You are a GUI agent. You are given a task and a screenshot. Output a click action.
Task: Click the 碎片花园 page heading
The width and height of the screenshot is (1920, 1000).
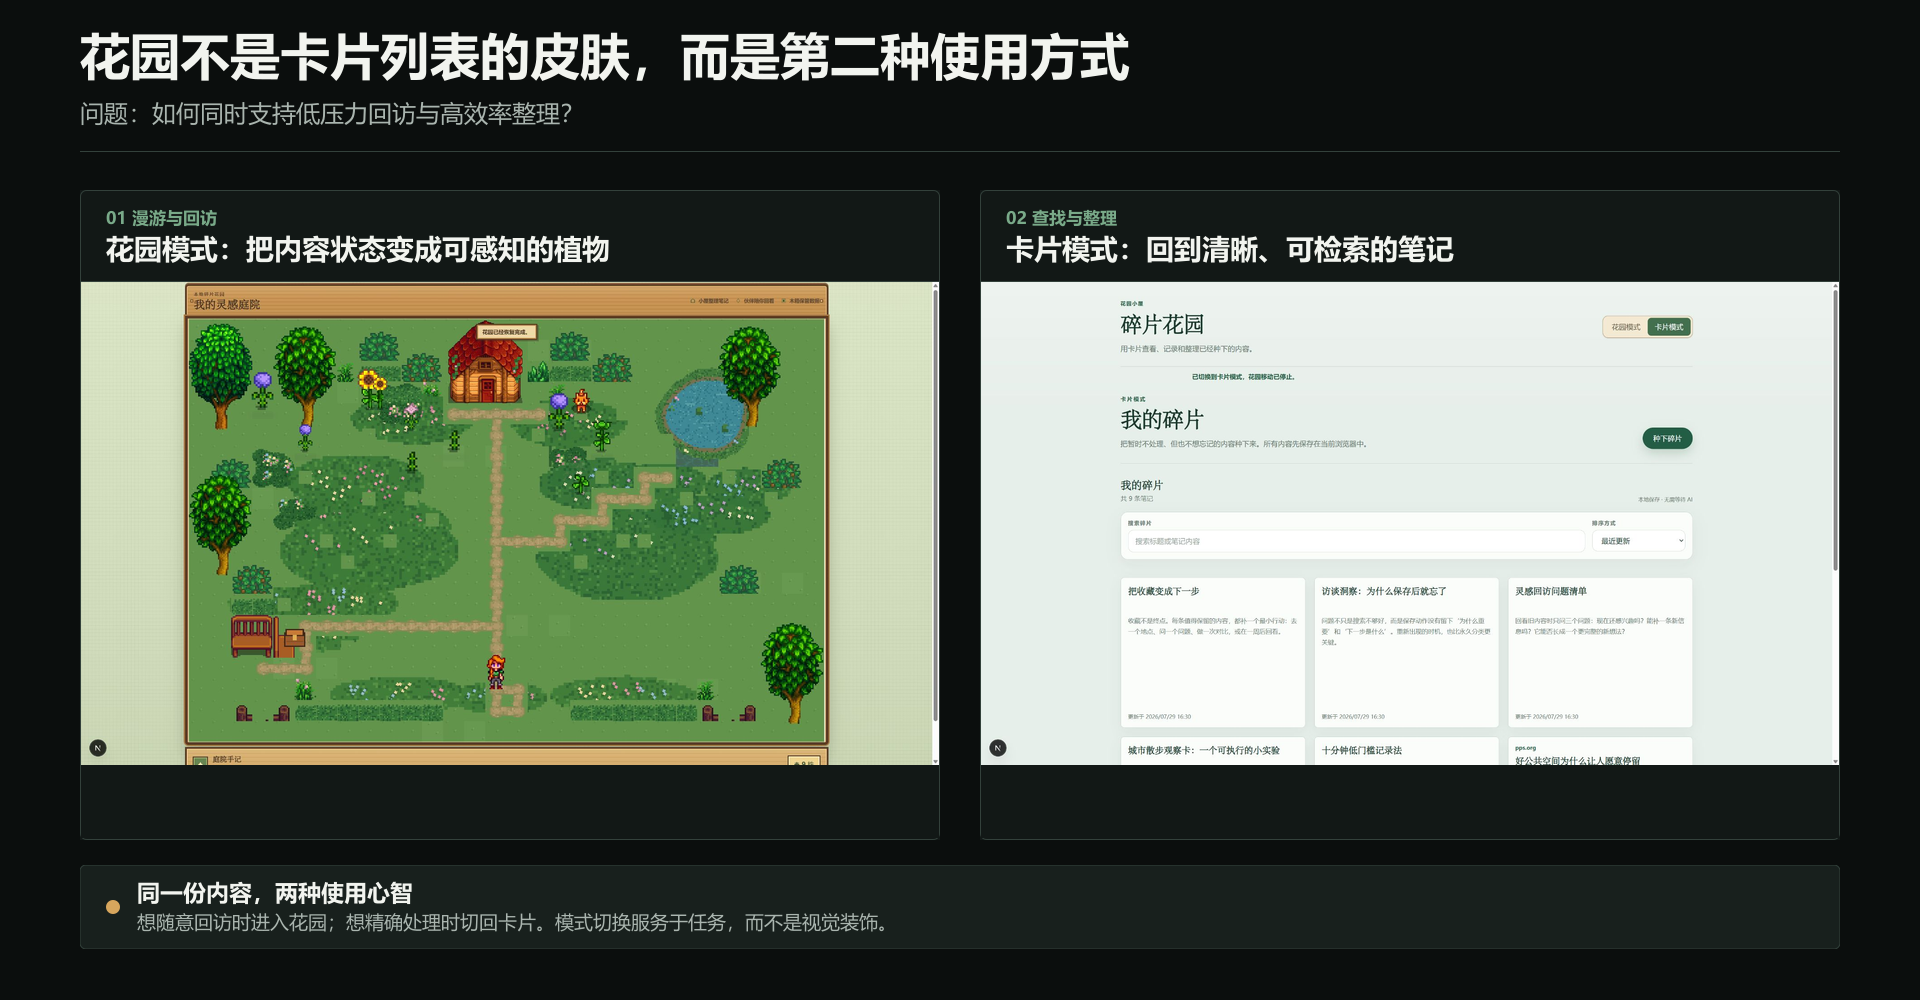[x=1162, y=324]
